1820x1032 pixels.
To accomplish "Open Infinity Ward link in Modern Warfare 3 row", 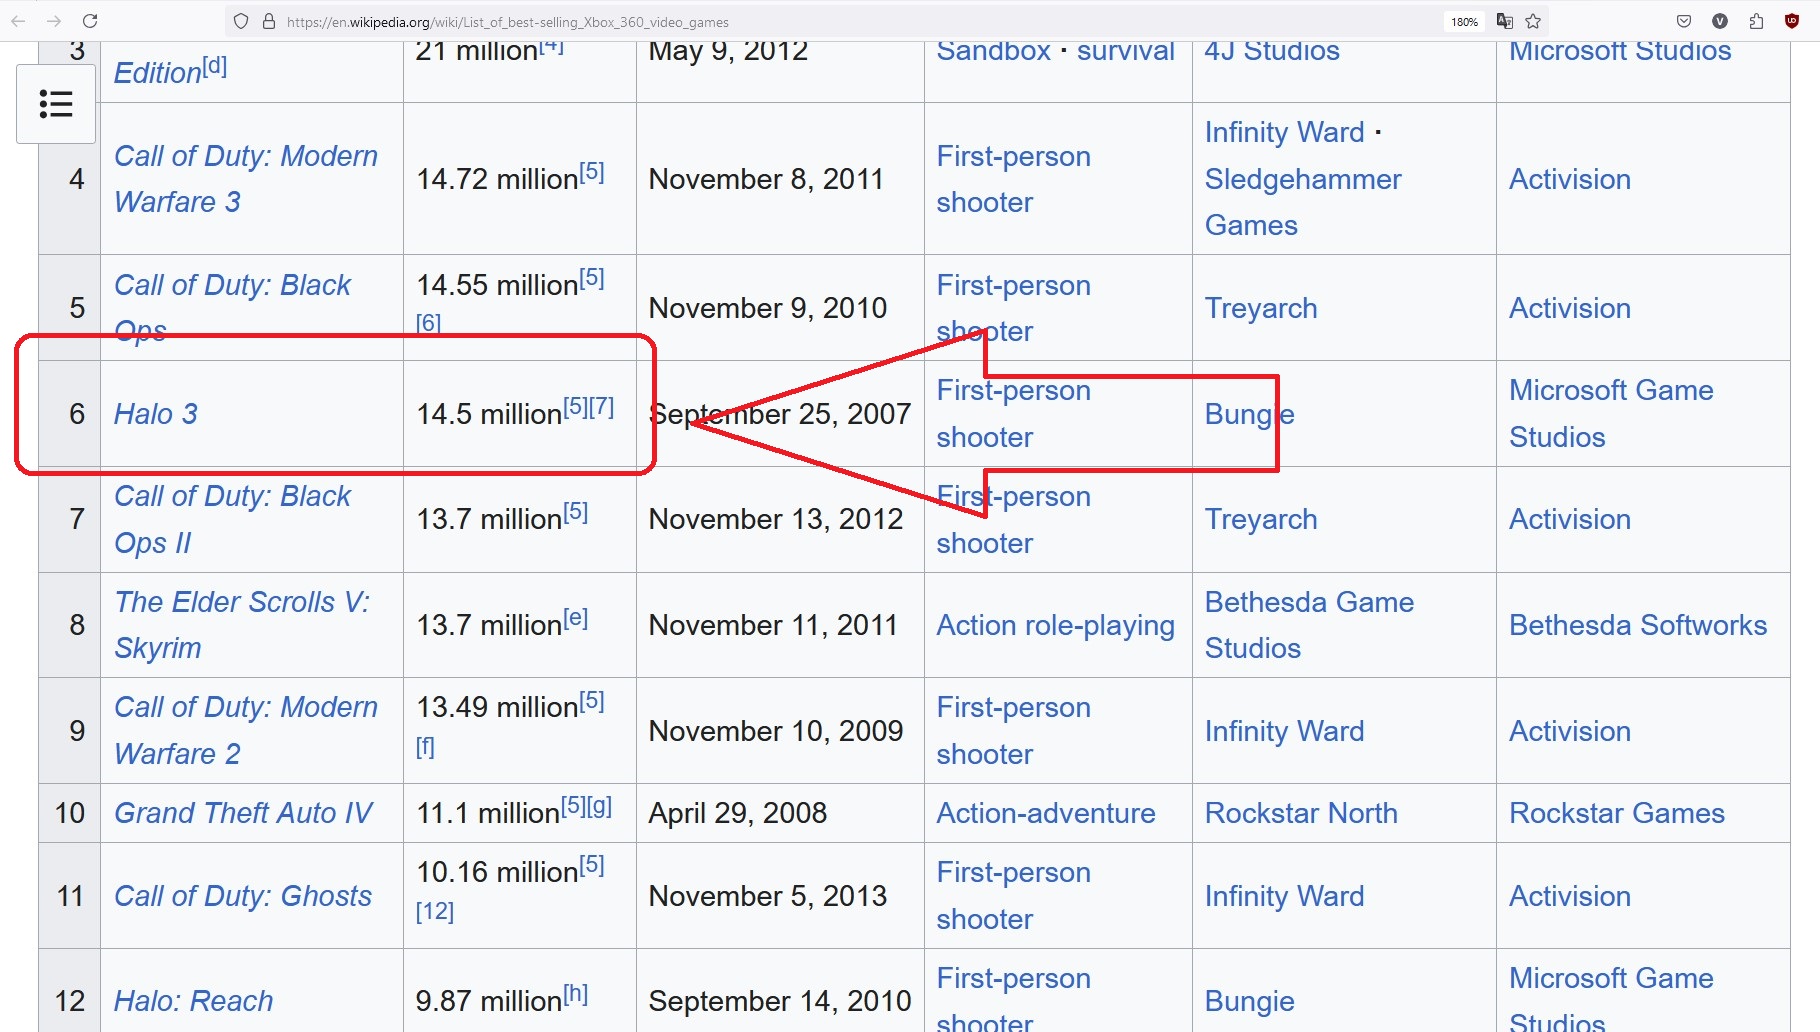I will (1284, 132).
